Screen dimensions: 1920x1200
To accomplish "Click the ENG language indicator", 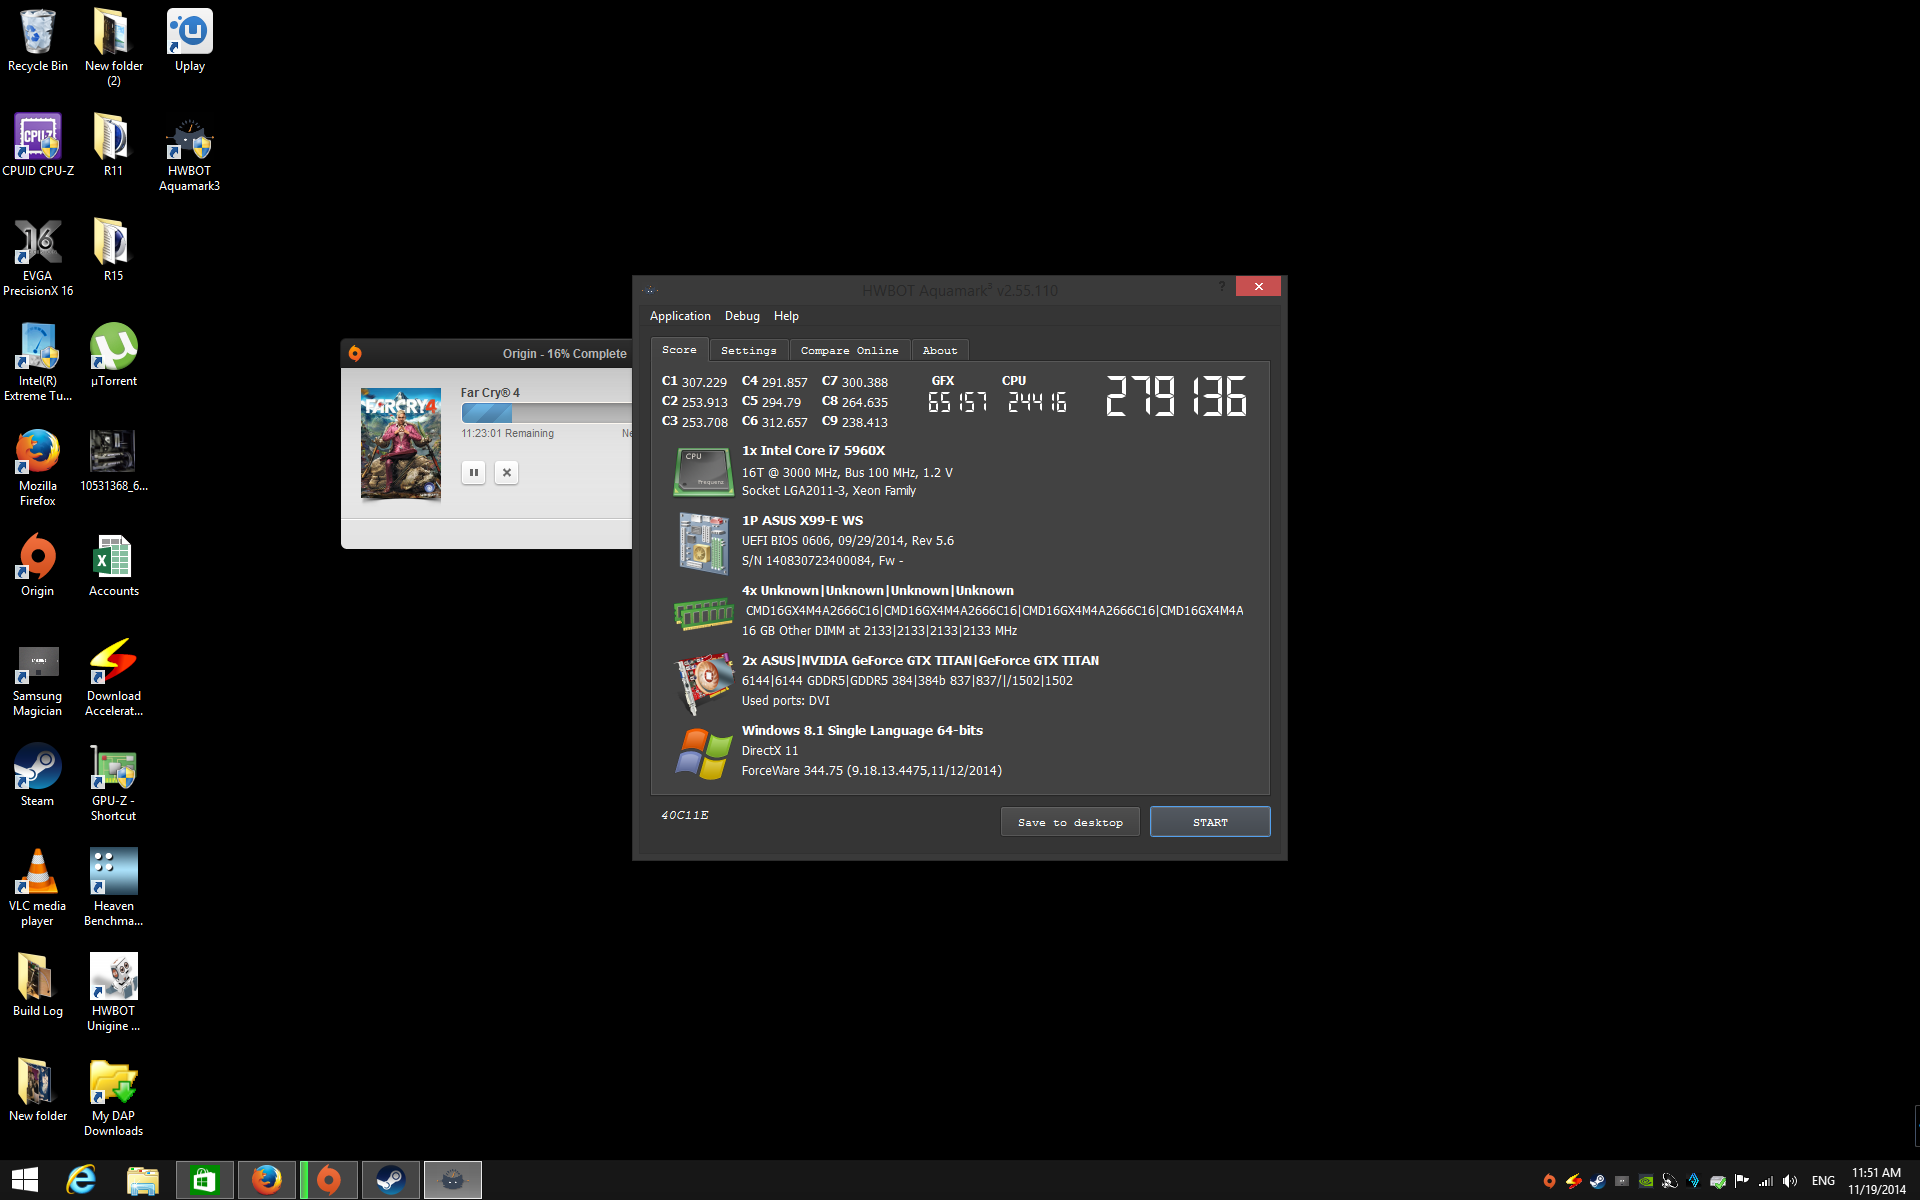I will (x=1823, y=1181).
